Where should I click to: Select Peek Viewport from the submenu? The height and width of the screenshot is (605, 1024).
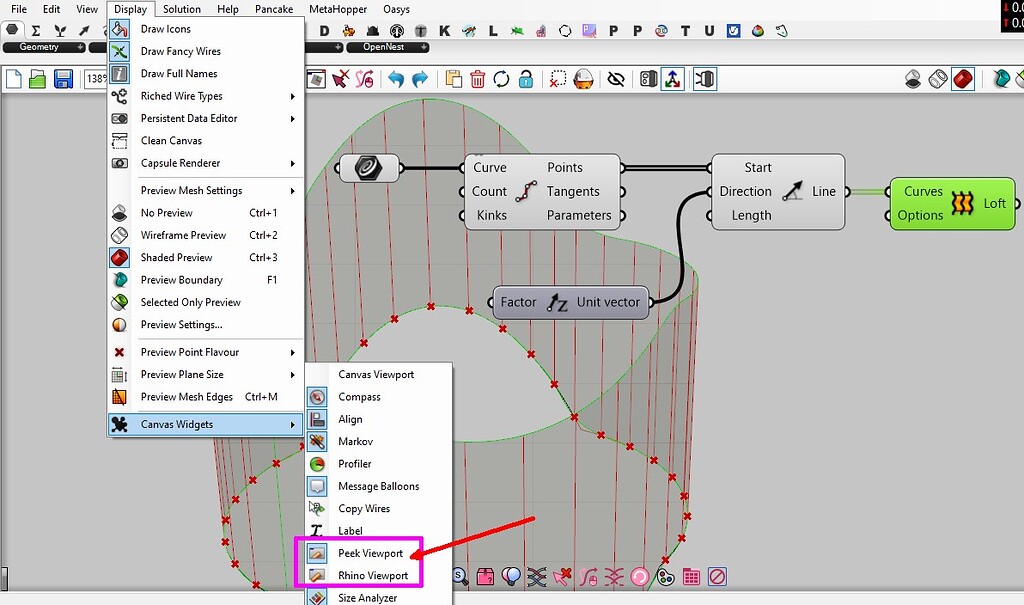[372, 552]
